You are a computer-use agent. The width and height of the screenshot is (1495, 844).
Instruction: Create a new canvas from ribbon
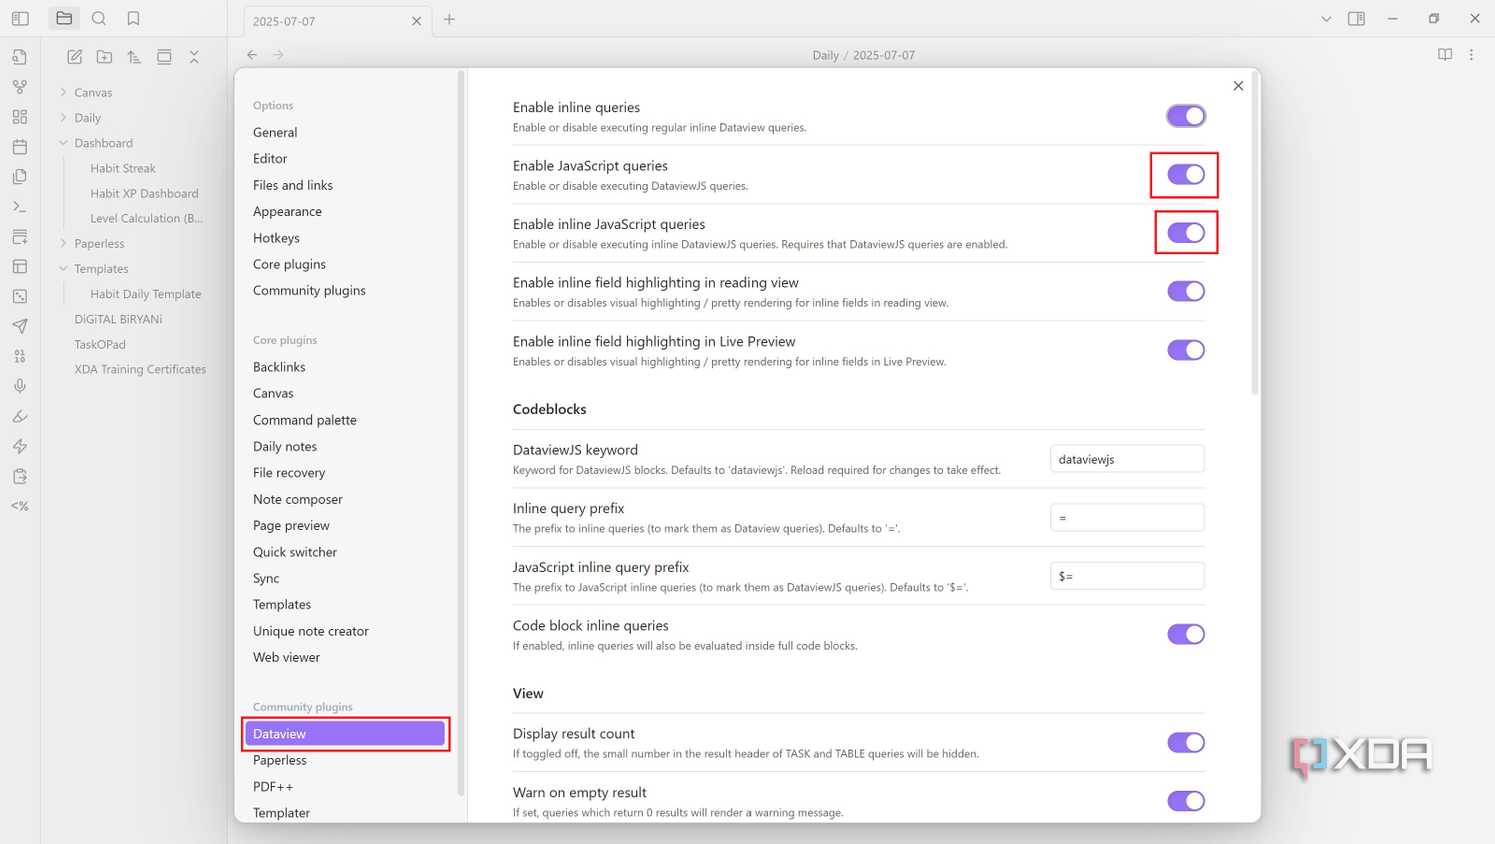pyautogui.click(x=20, y=117)
